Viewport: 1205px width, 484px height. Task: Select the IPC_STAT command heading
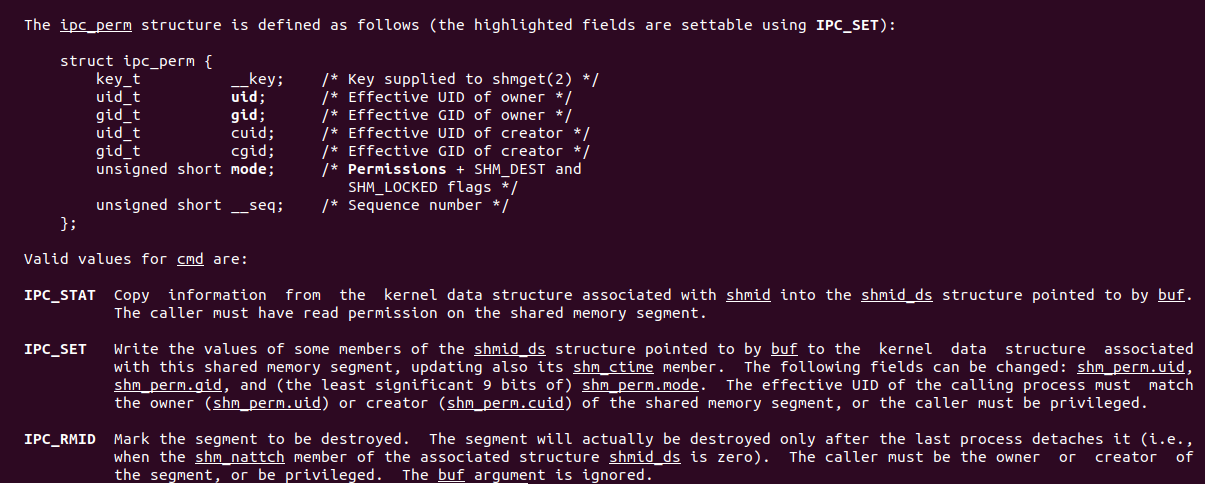click(x=60, y=295)
